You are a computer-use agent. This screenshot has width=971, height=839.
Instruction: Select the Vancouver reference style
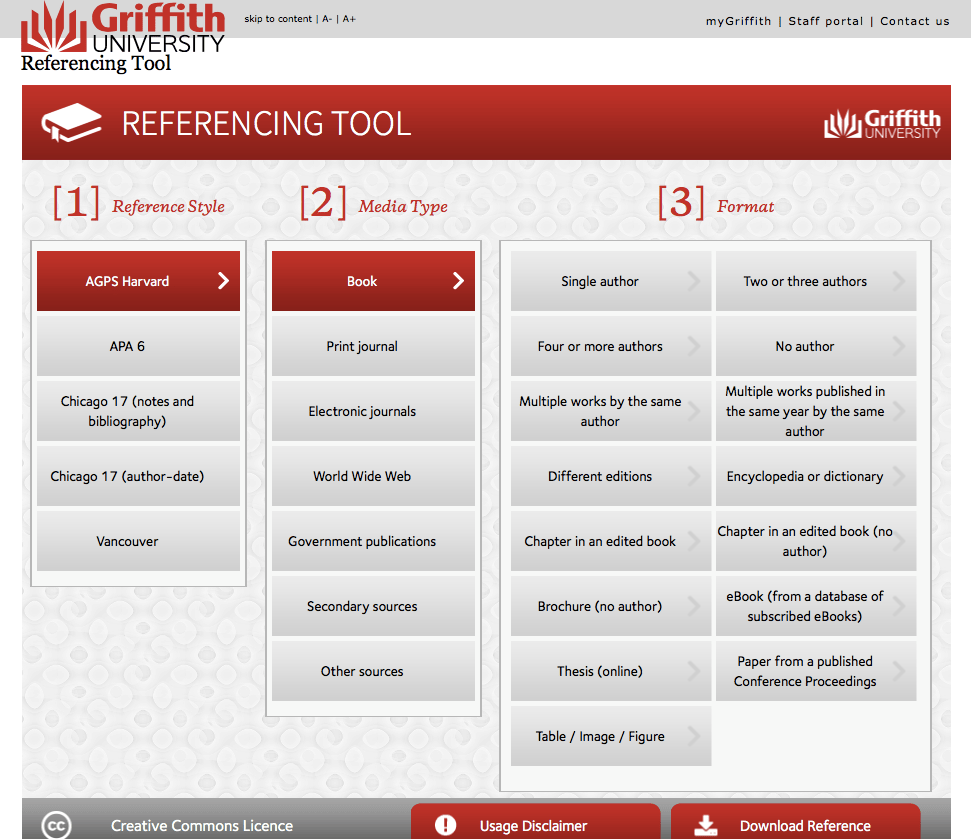[138, 541]
